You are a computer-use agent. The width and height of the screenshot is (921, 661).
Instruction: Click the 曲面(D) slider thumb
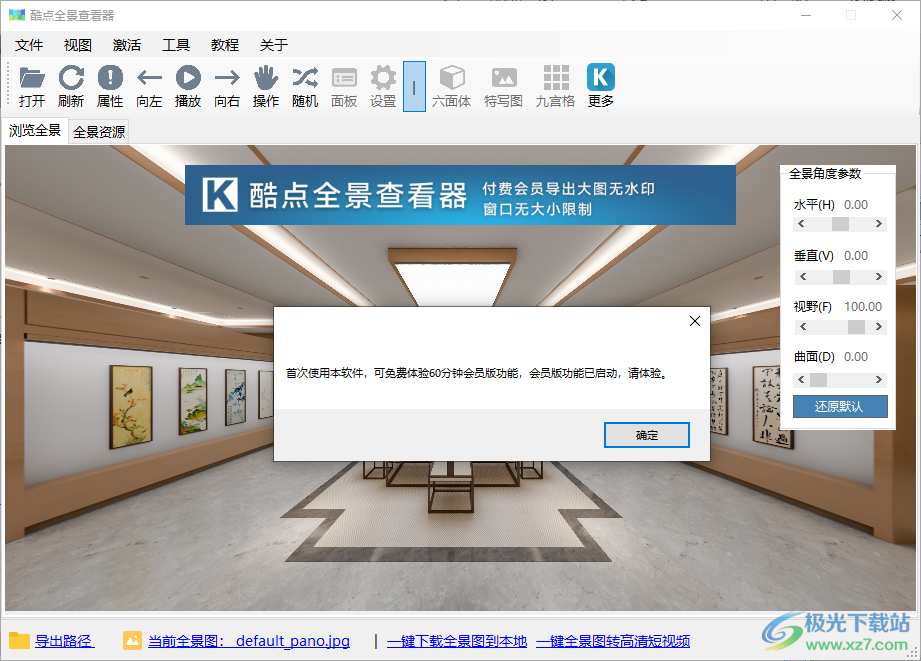pyautogui.click(x=818, y=380)
